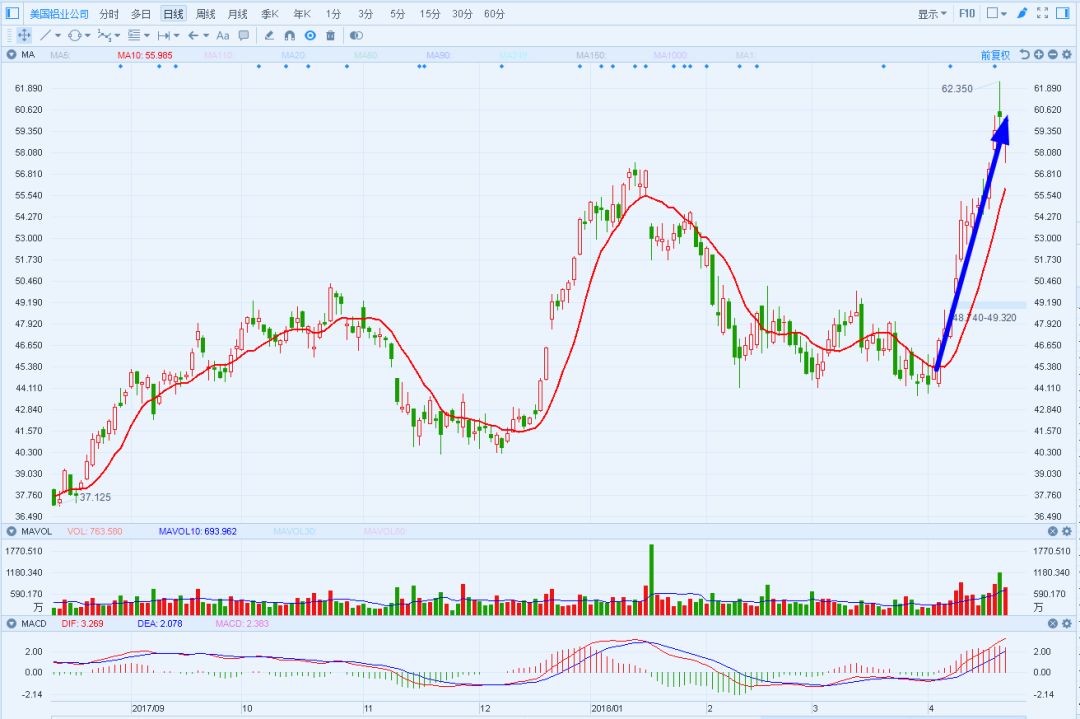The height and width of the screenshot is (719, 1080).
Task: Click the 62.350 high price label
Action: 957,89
